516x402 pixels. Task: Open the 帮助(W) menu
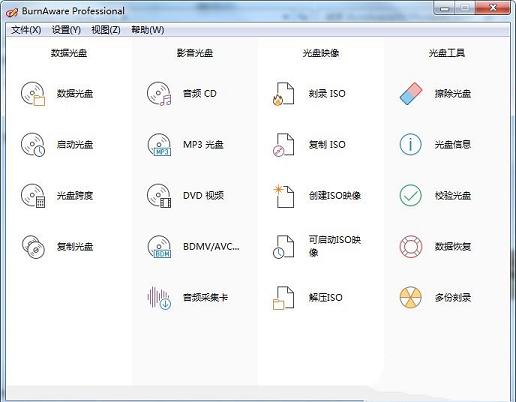147,30
